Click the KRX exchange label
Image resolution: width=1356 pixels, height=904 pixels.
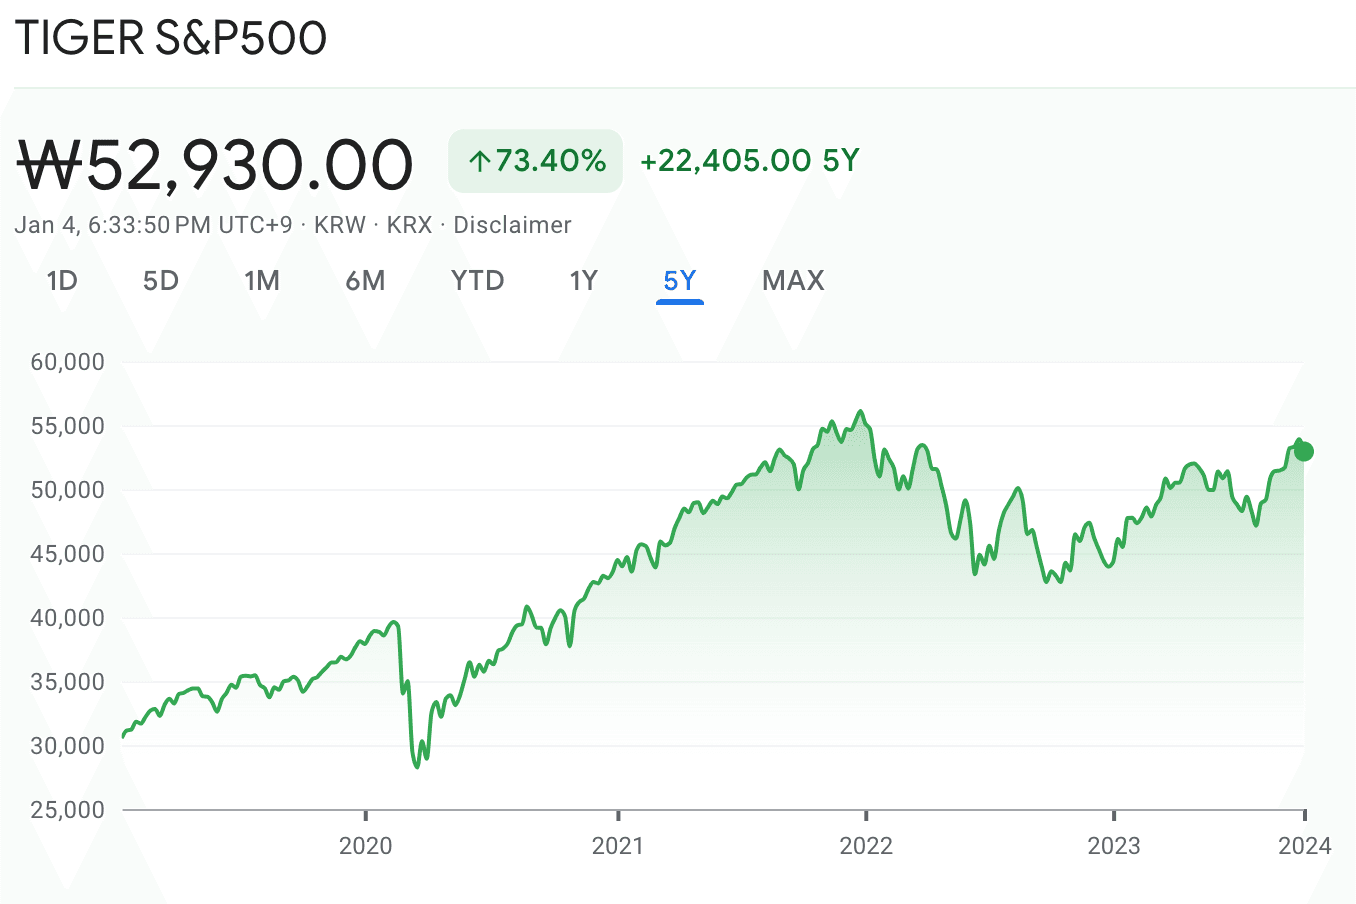409,225
